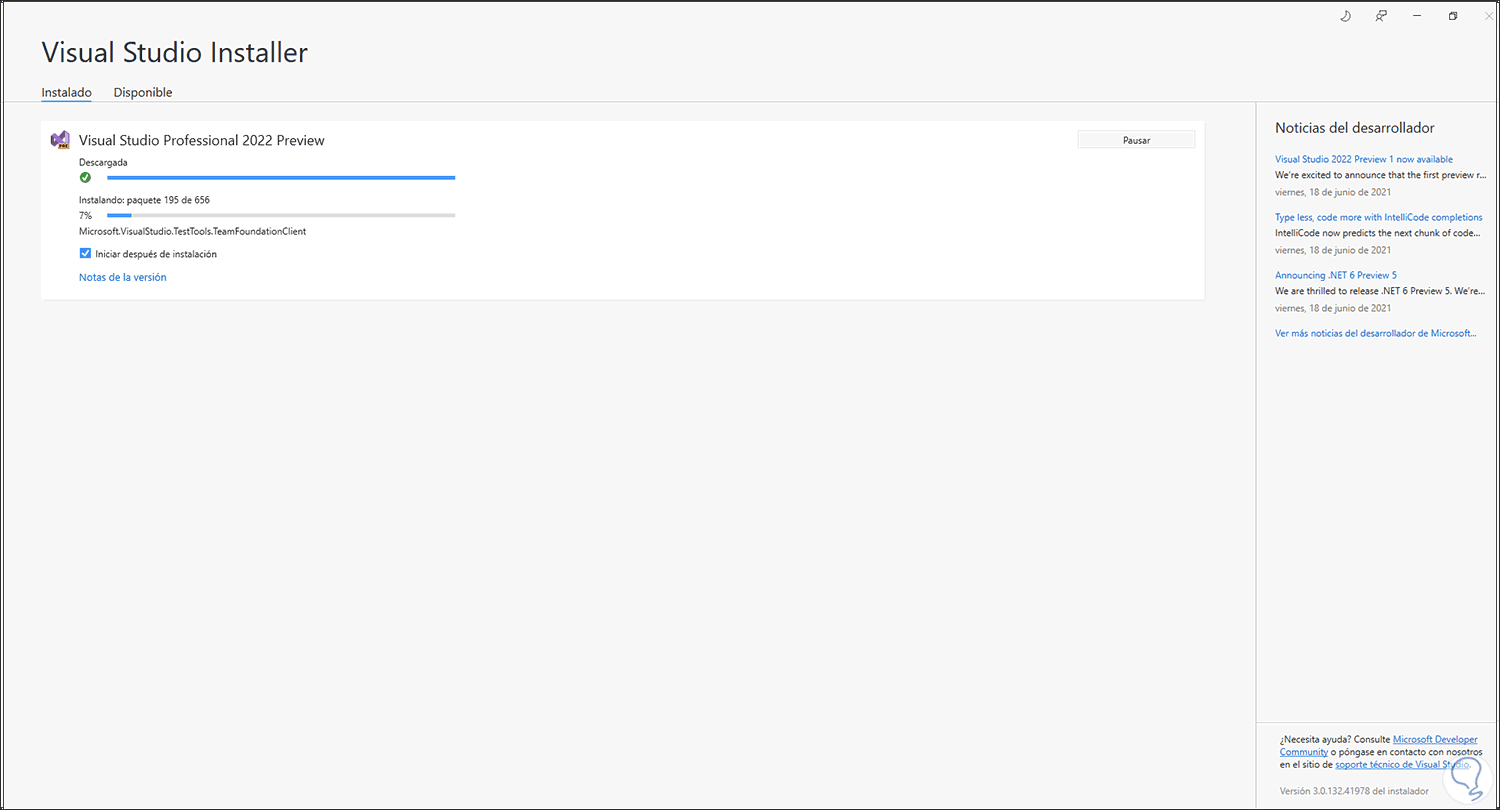Viewport: 1500px width, 810px height.
Task: Click the Visual Studio Professional product icon
Action: point(59,140)
